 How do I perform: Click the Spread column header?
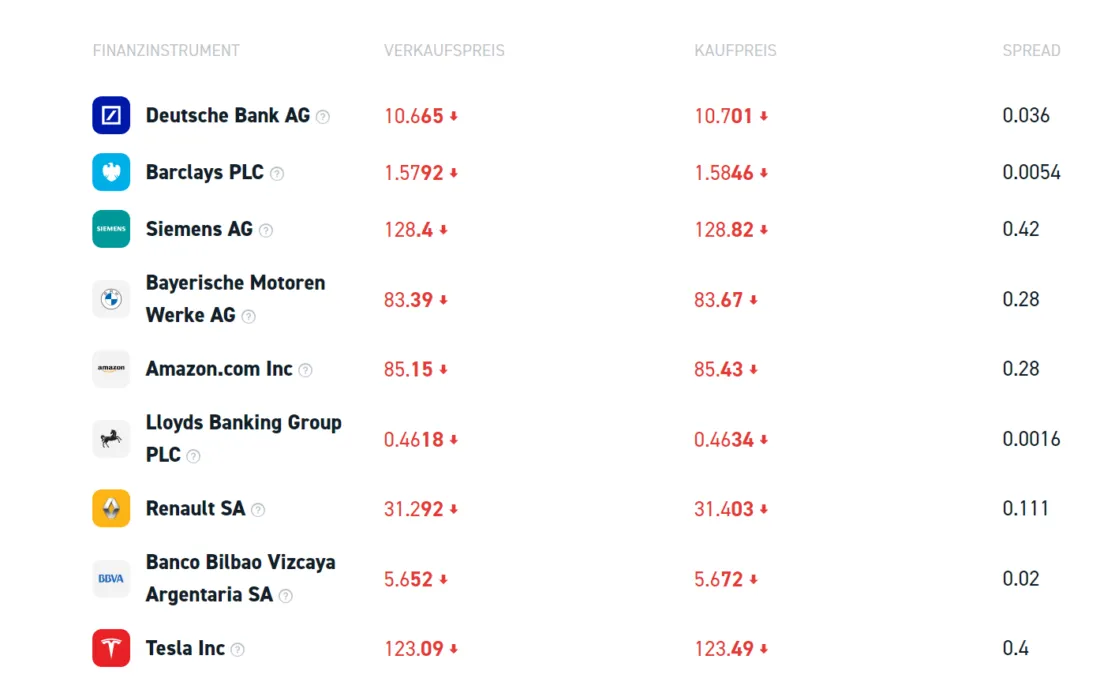1031,51
